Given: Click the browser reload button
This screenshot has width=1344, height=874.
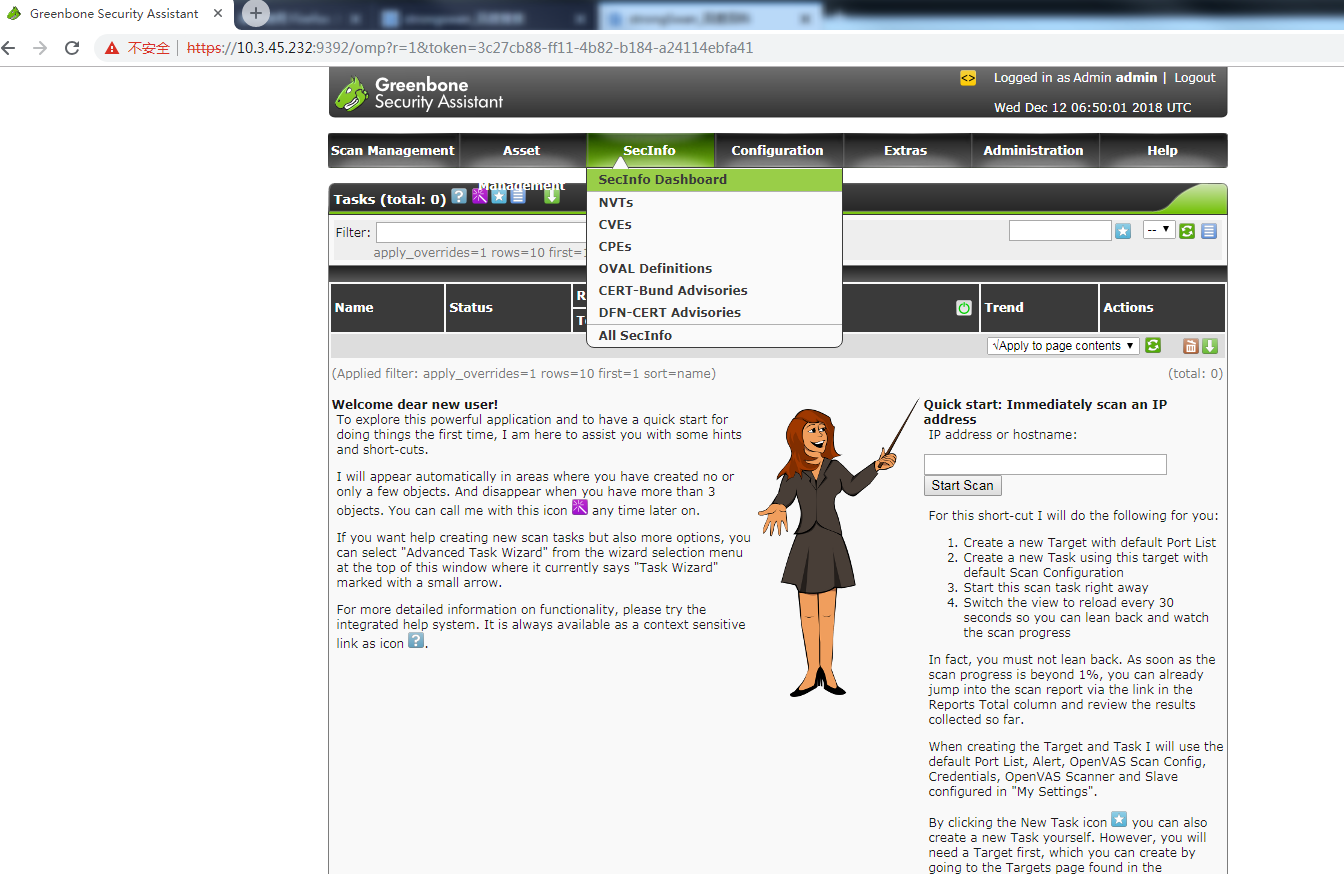Looking at the screenshot, I should (x=72, y=47).
